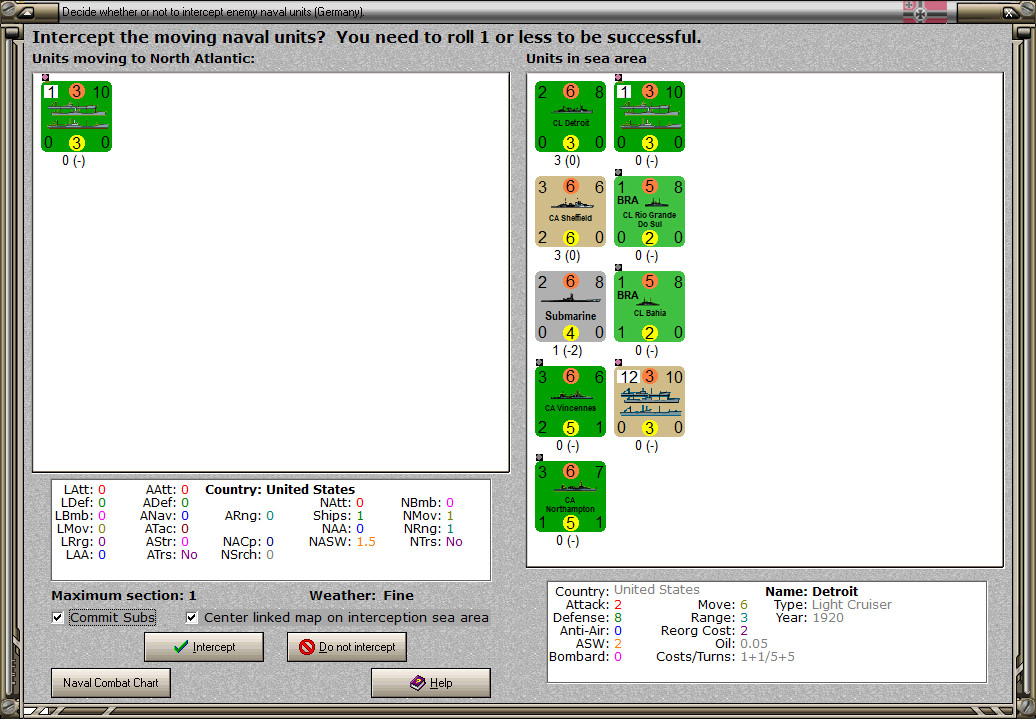Select the convoy unit moving to North Atlantic
This screenshot has height=719, width=1036.
(x=77, y=117)
